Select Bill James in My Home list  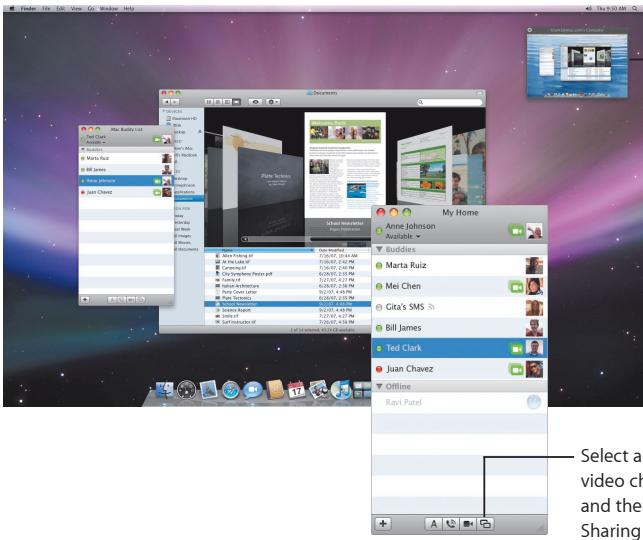[x=459, y=328]
